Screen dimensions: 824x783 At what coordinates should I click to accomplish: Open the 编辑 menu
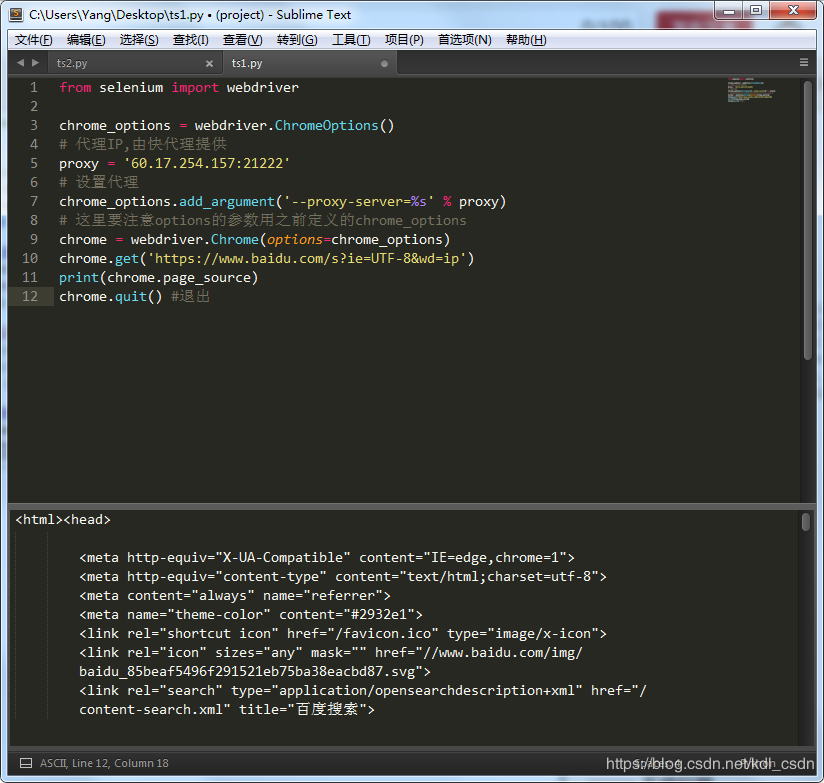[84, 39]
